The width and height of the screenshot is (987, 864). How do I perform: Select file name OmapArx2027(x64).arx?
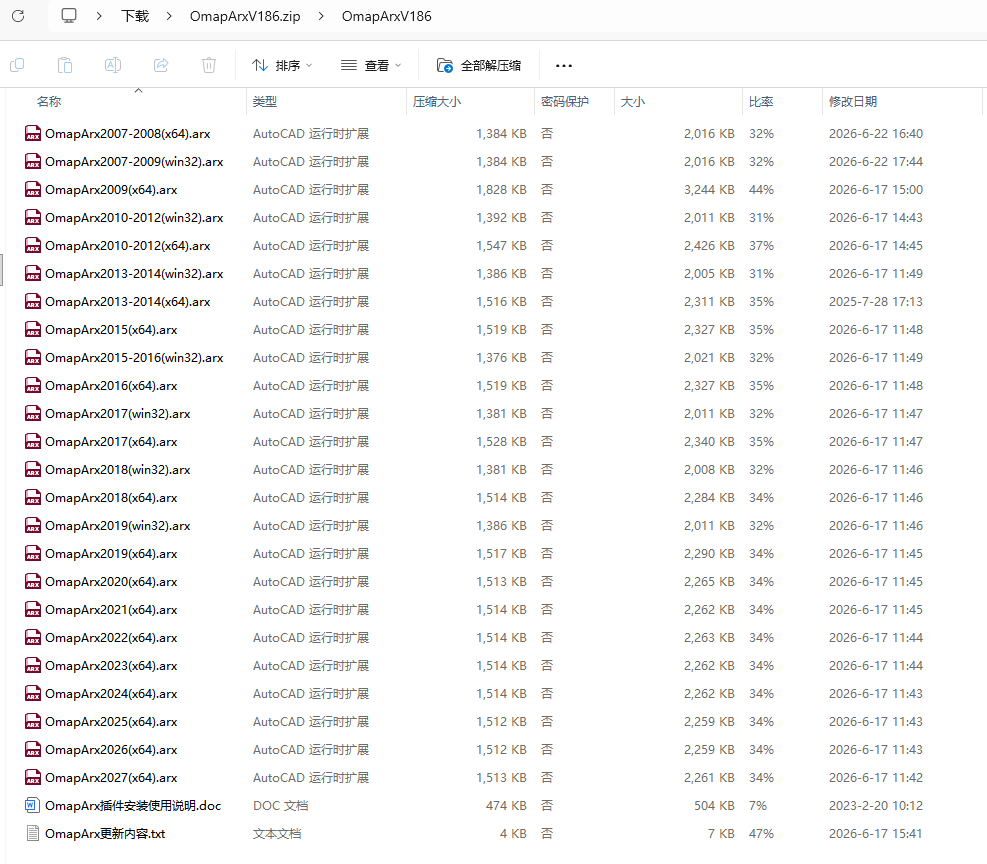tap(111, 778)
